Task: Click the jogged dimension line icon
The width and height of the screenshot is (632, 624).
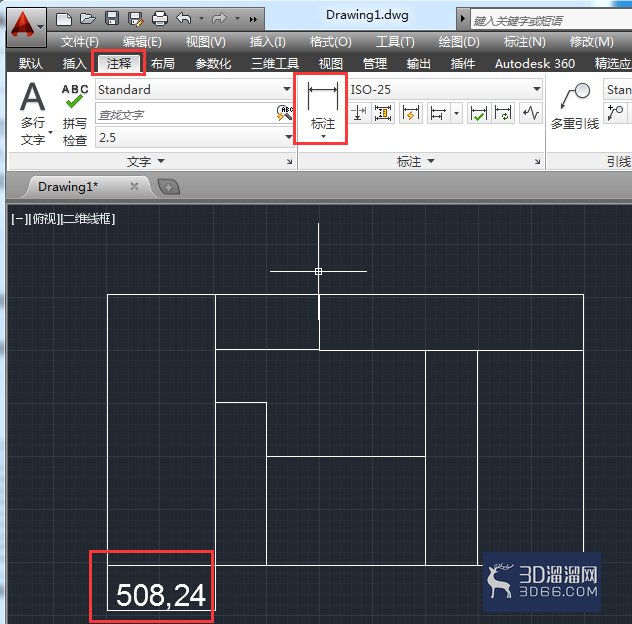Action: tap(531, 113)
